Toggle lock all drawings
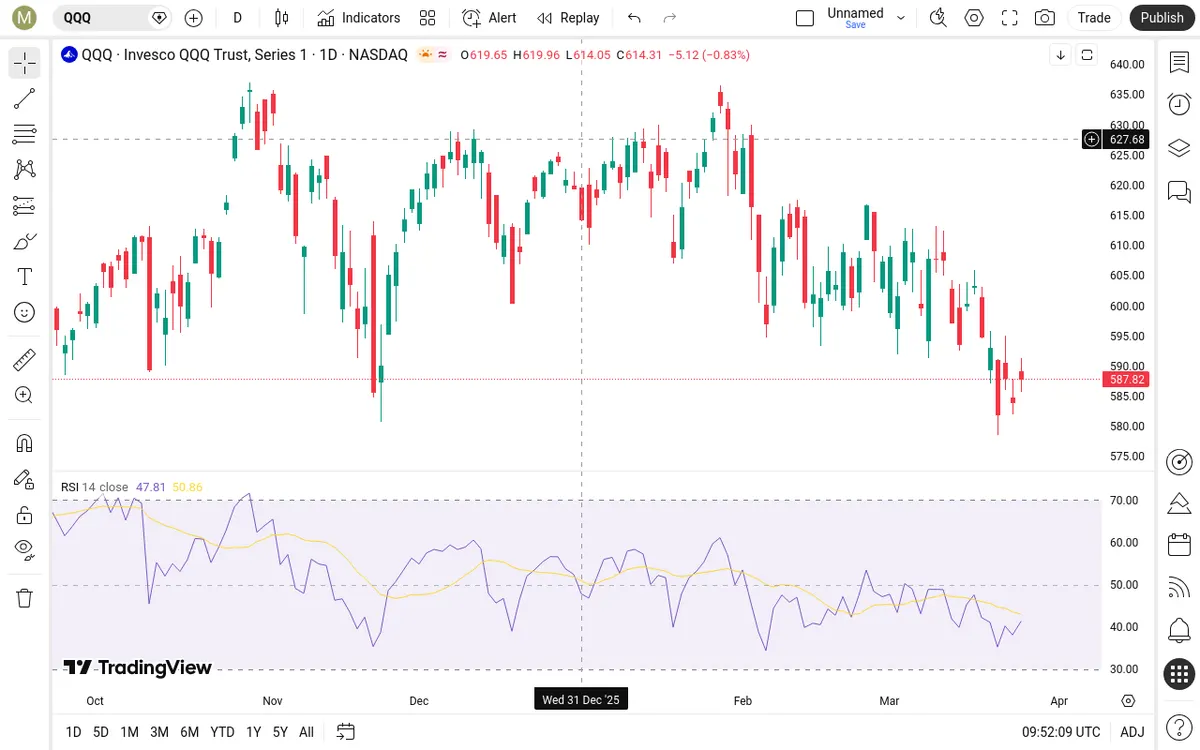Image resolution: width=1200 pixels, height=750 pixels. coord(25,515)
